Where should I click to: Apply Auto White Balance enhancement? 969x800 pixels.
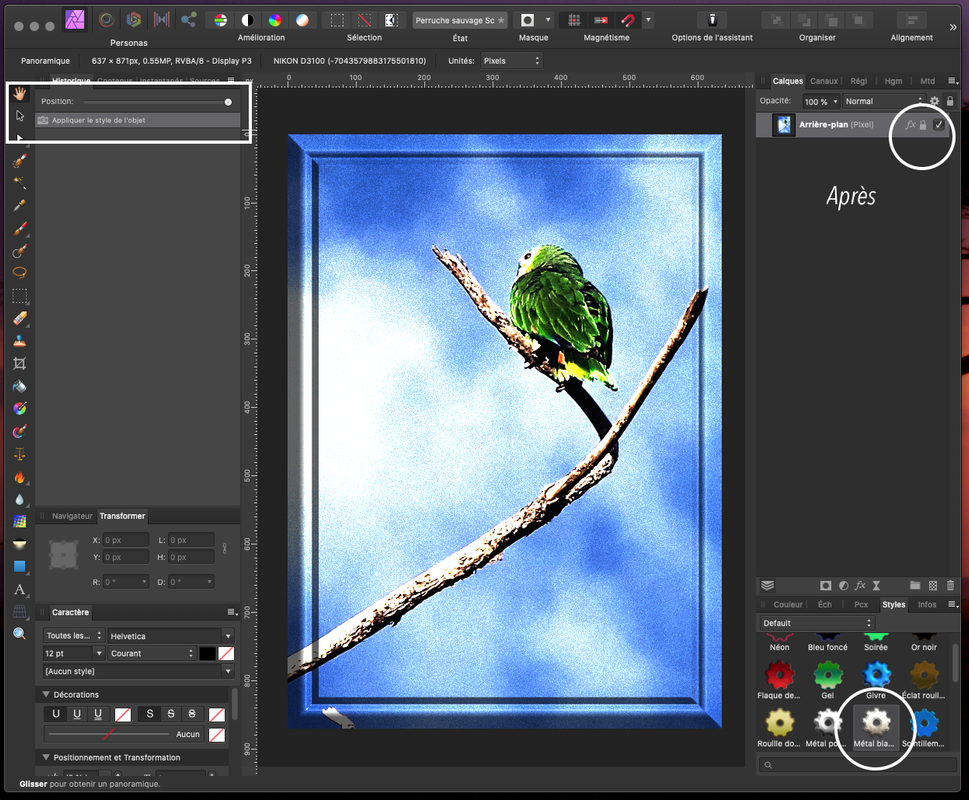pos(302,20)
